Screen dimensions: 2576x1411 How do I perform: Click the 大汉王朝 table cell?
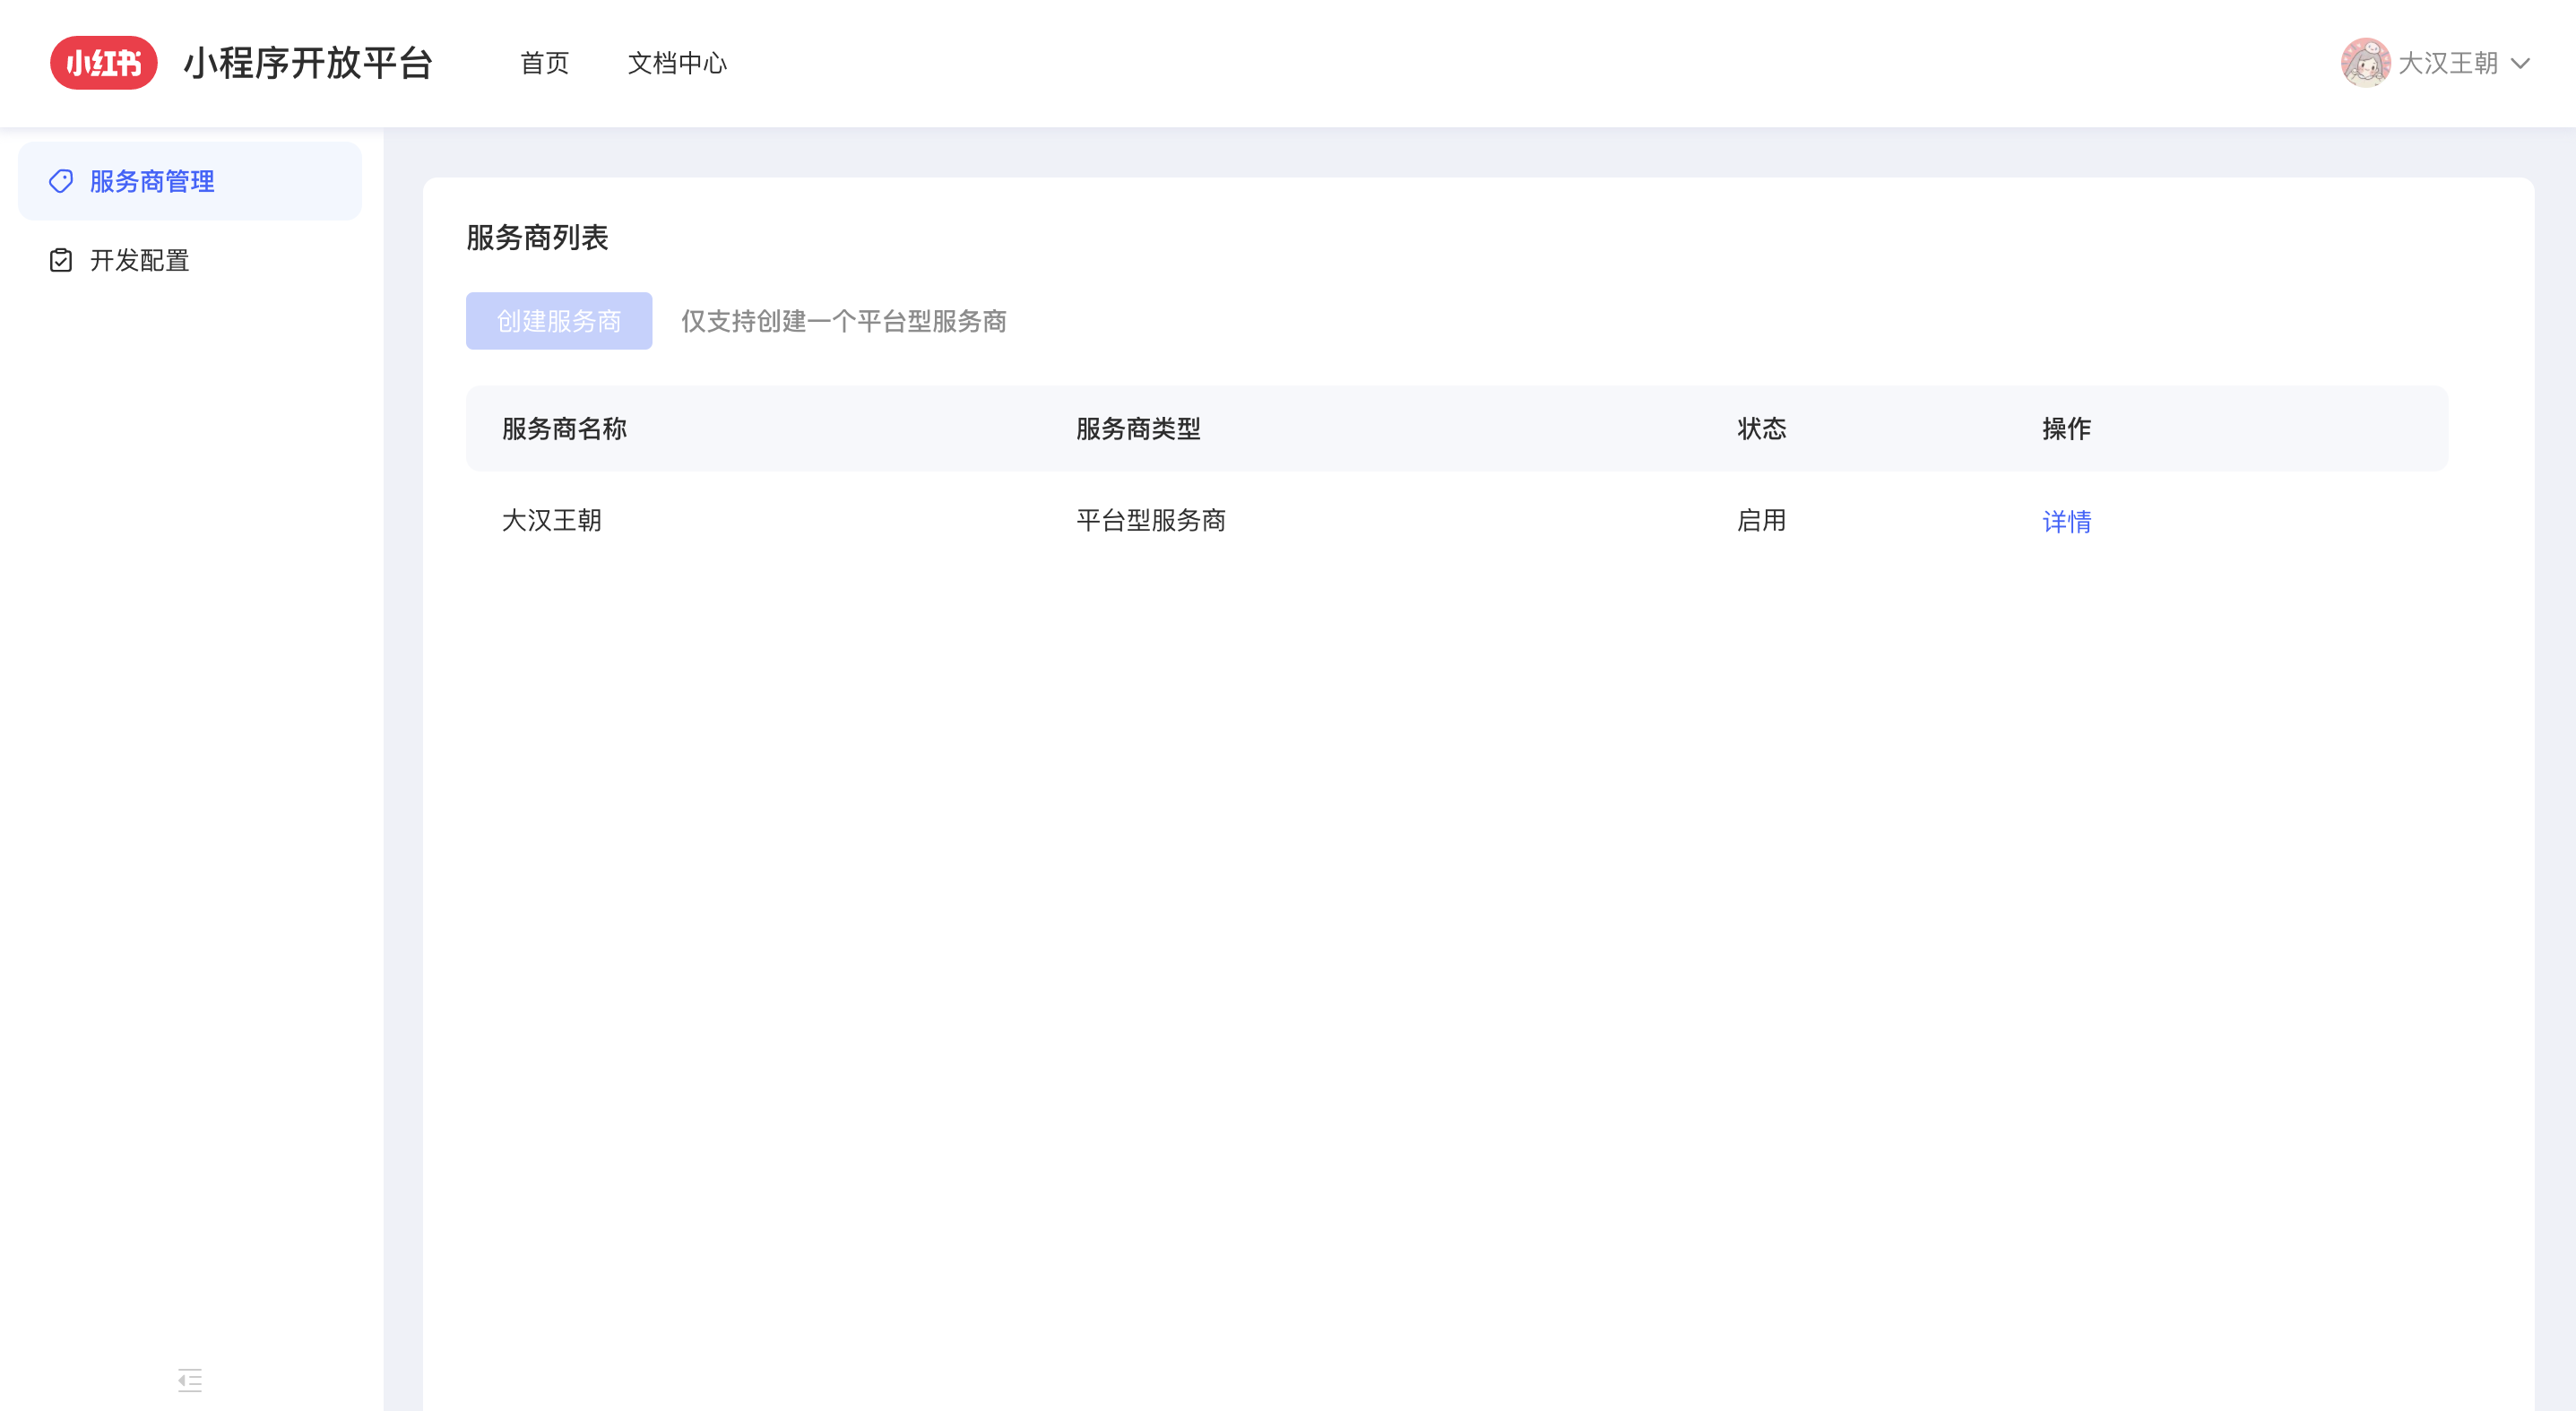(552, 520)
